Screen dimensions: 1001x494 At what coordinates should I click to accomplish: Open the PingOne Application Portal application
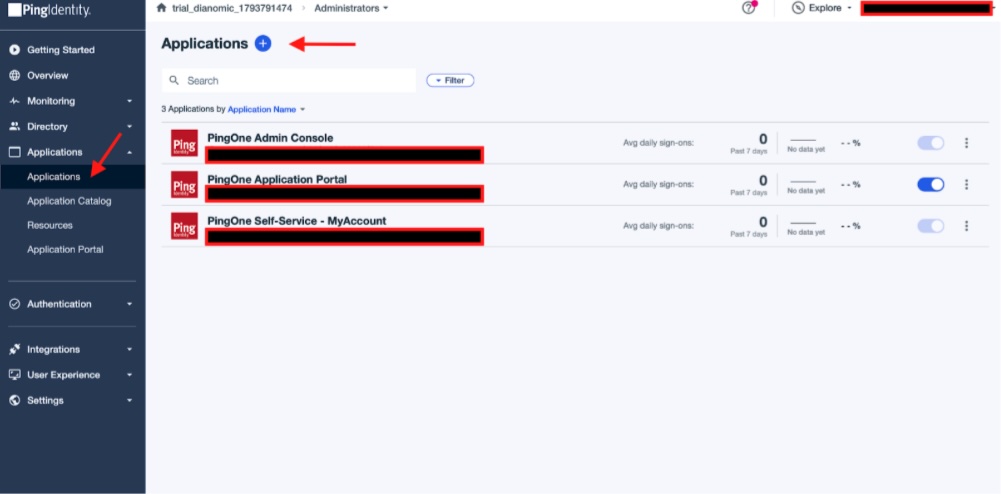pos(277,179)
